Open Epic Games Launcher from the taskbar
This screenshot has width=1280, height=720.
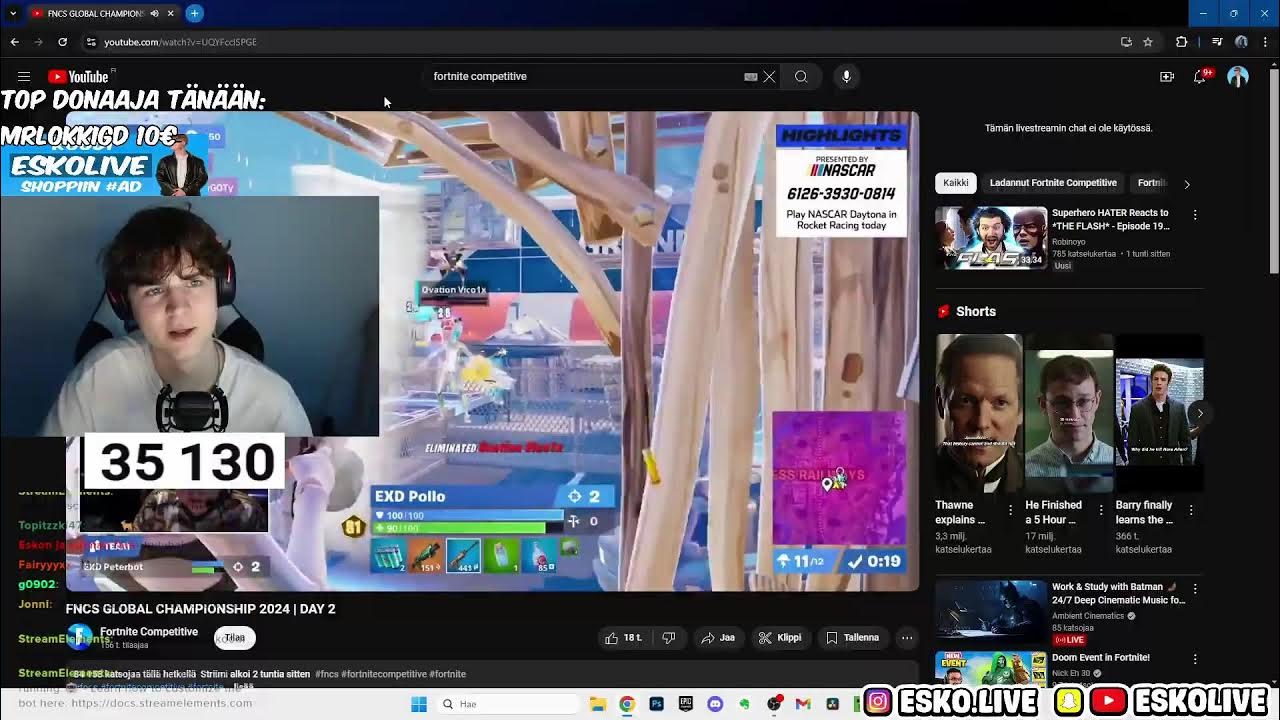[686, 704]
